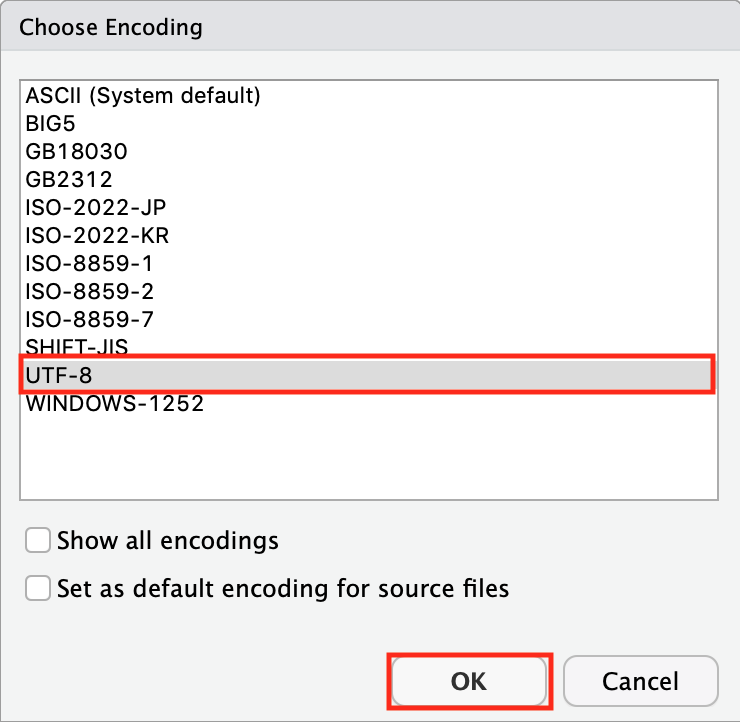
Task: Confirm with the OK button
Action: point(468,681)
